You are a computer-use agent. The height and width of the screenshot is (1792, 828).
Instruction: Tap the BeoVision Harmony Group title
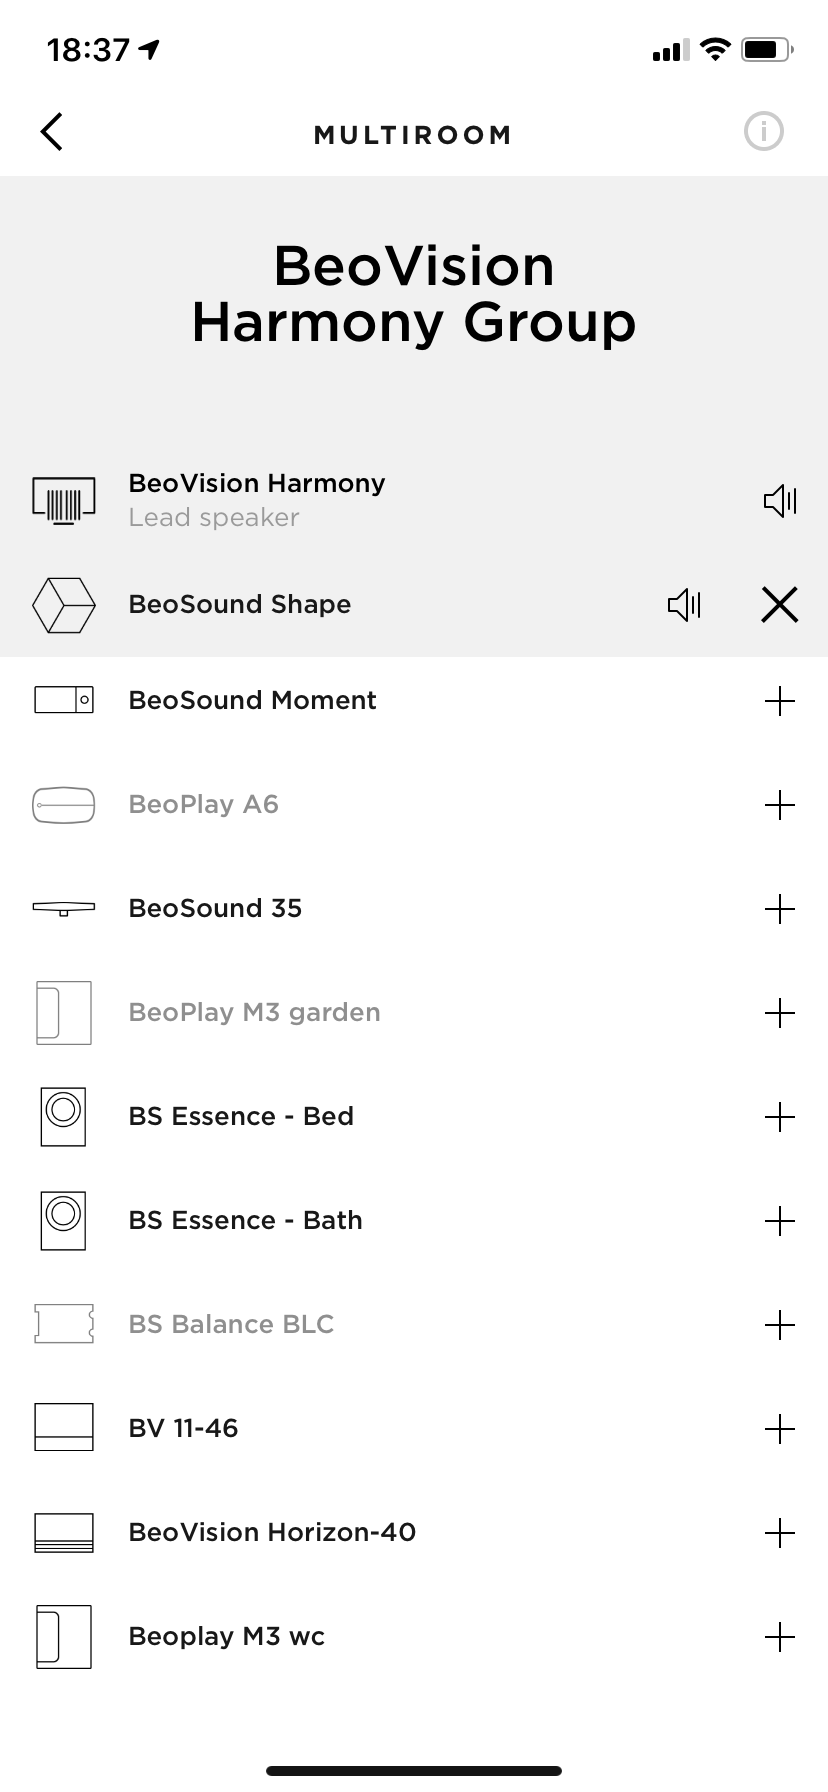point(413,294)
